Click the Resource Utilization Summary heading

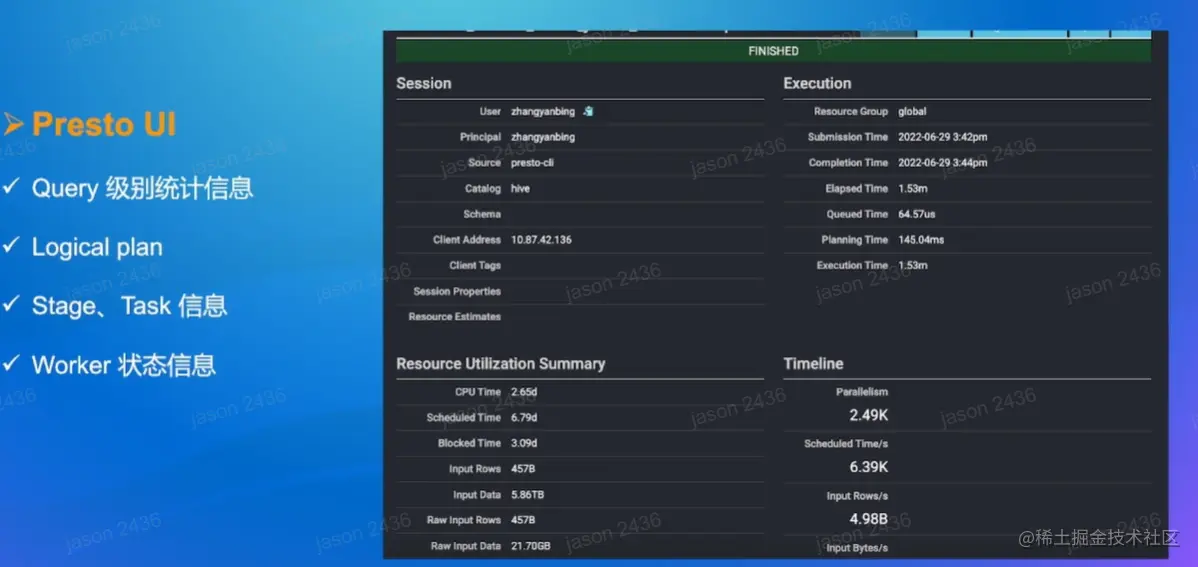500,364
